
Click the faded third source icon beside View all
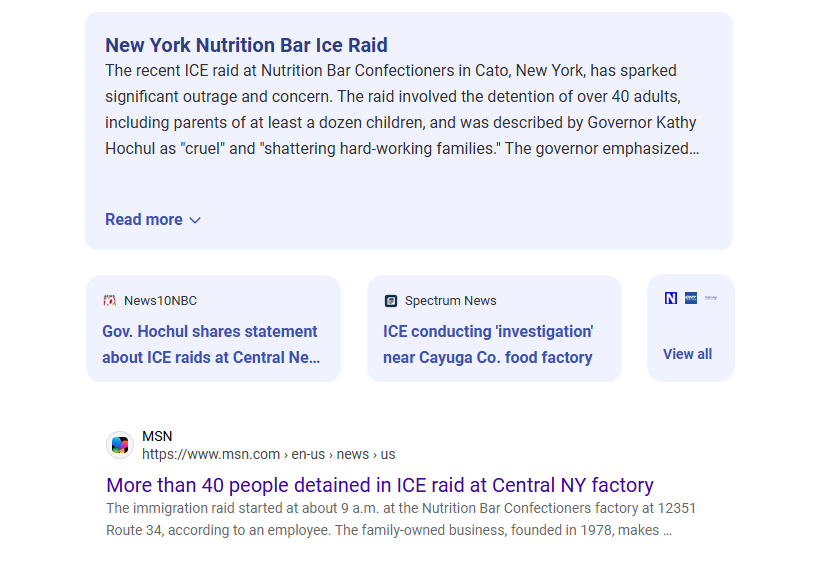click(x=711, y=298)
